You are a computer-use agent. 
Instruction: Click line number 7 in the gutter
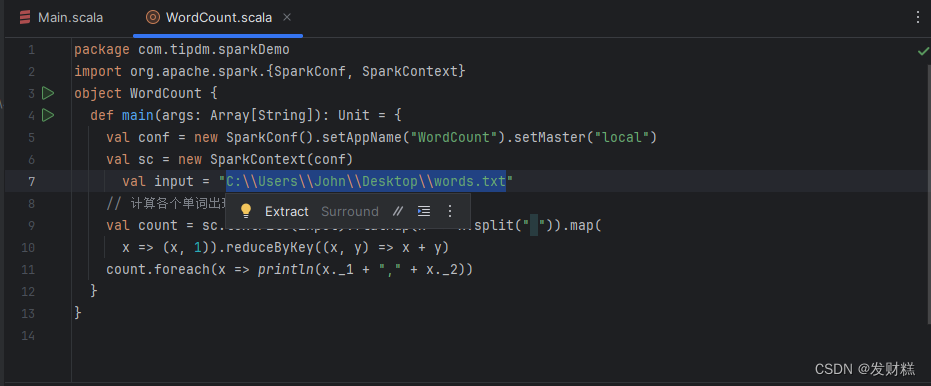tap(31, 181)
